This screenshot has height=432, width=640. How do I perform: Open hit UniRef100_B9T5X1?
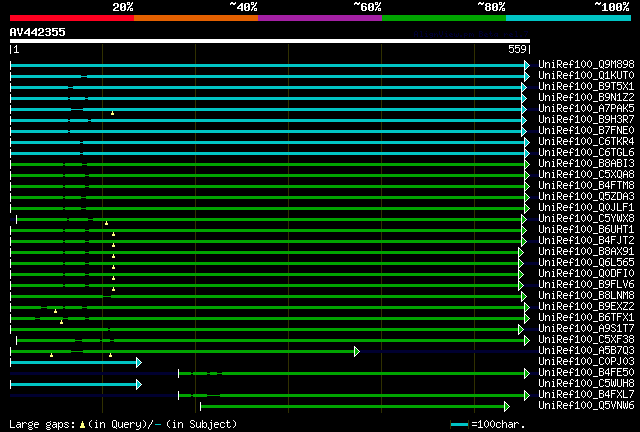pos(586,86)
